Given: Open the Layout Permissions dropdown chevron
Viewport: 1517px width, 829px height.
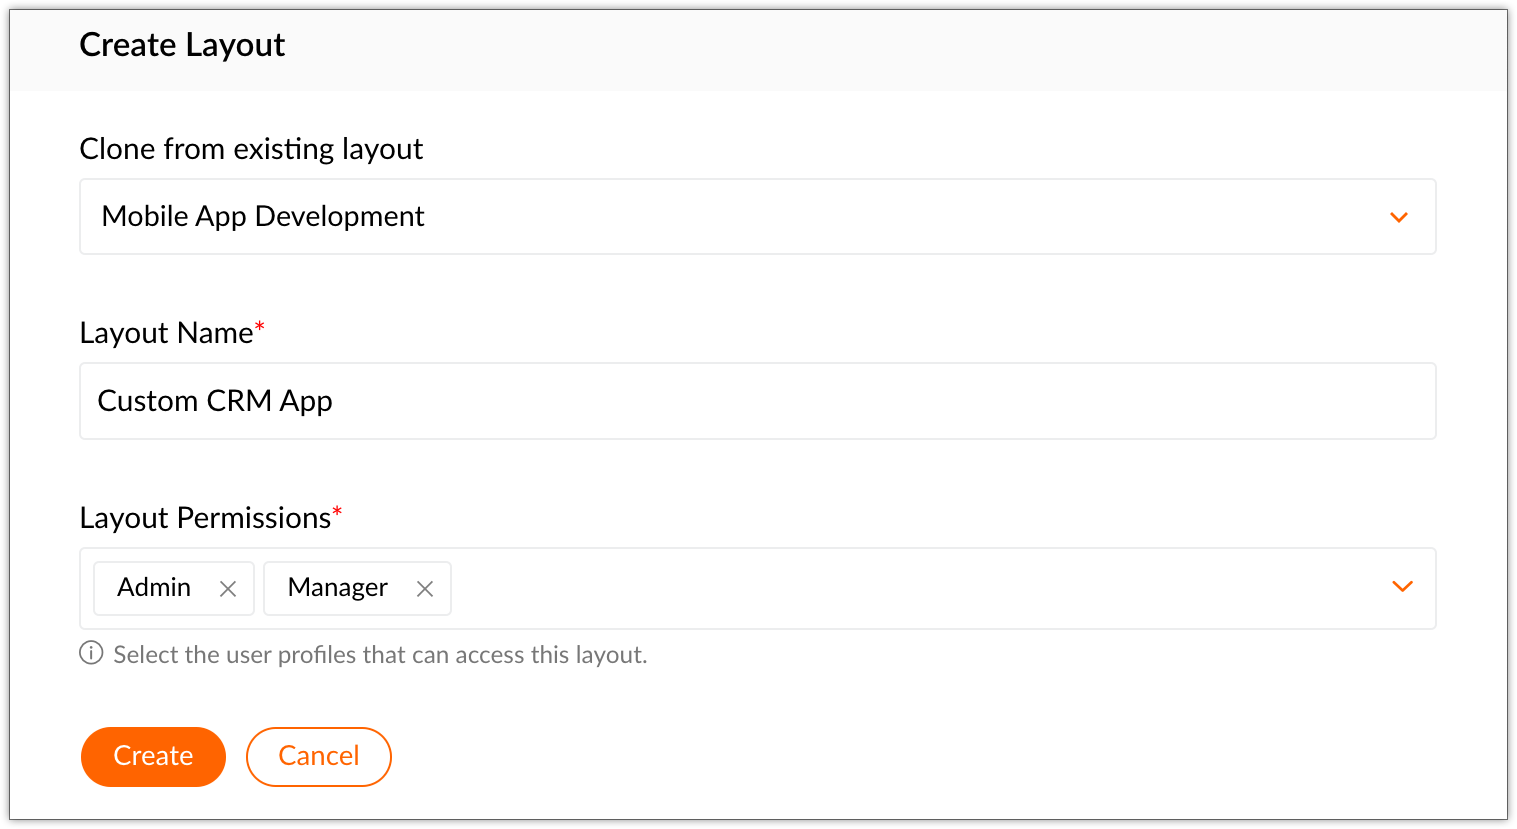Looking at the screenshot, I should (x=1402, y=587).
